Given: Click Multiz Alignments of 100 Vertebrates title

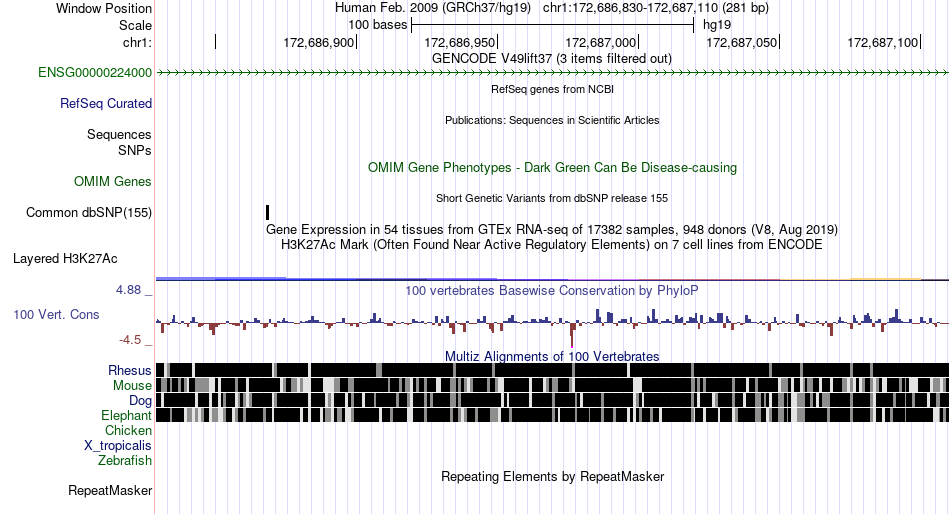Looking at the screenshot, I should [552, 356].
